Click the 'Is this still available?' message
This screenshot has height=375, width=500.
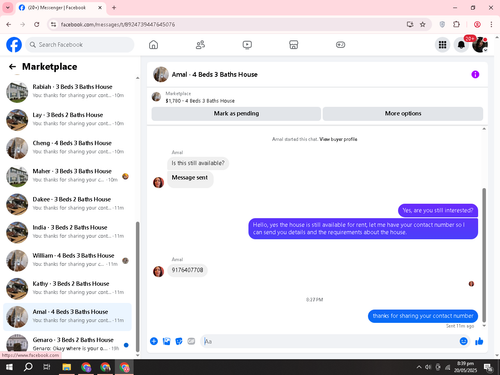198,163
